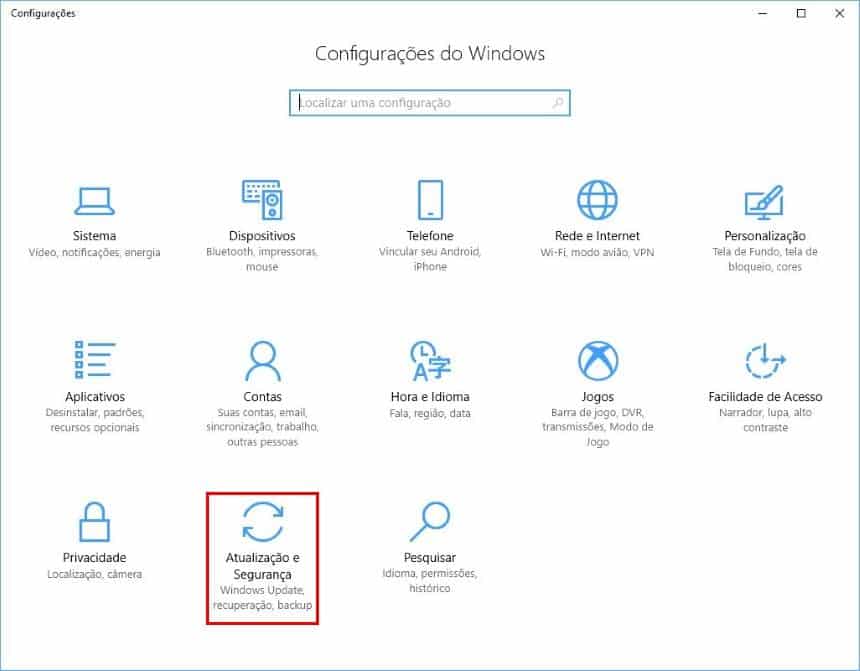Choose the 'Telefone' label

[x=430, y=236]
